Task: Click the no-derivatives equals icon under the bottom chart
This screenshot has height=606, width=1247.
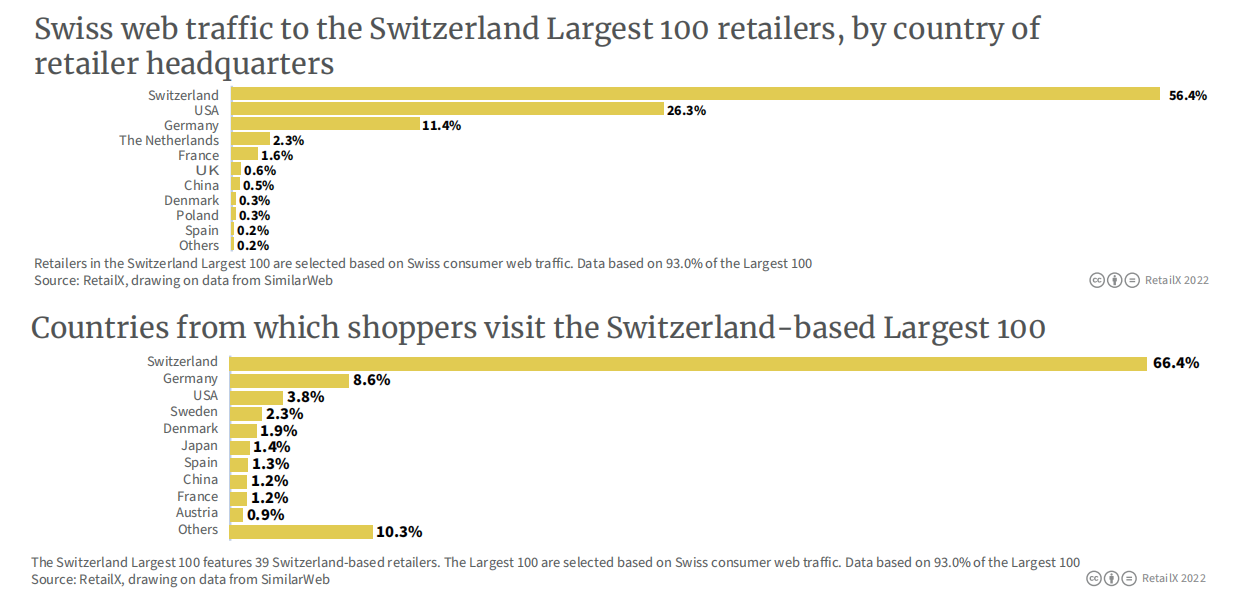Action: click(1130, 578)
